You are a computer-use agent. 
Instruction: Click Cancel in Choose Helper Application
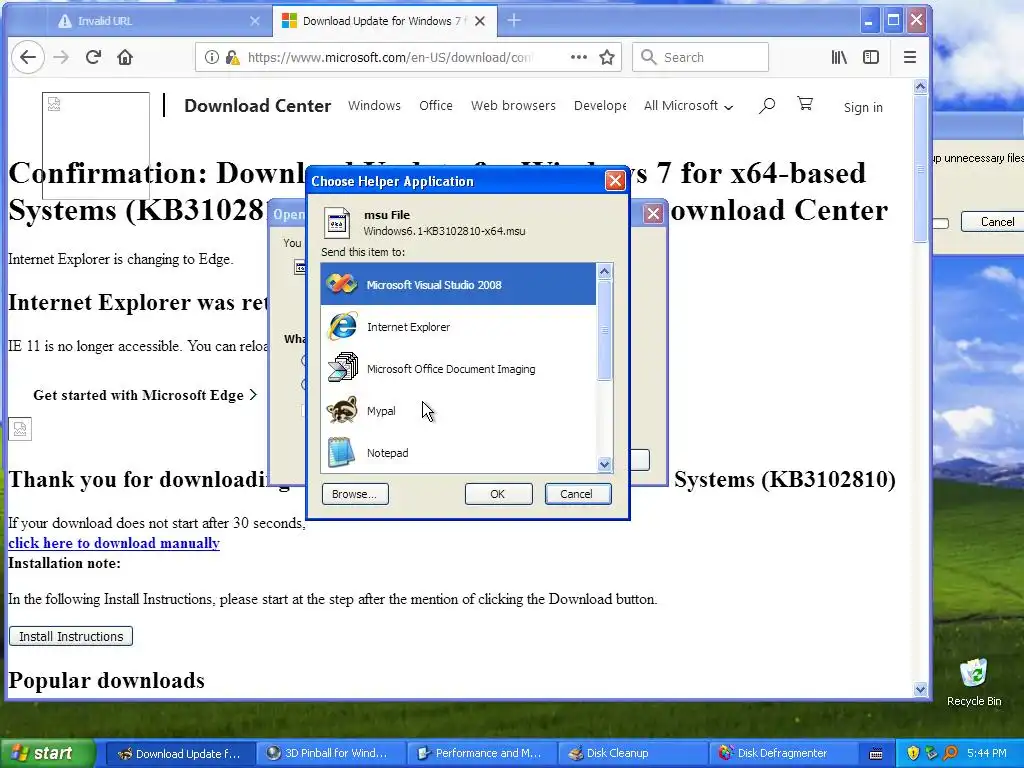577,494
